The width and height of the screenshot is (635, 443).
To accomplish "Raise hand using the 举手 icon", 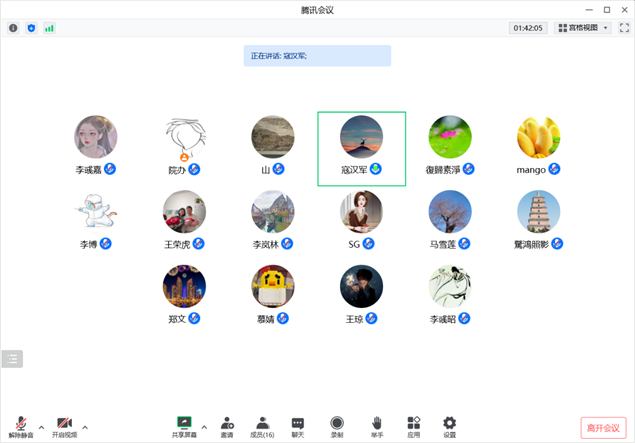I will 377,425.
